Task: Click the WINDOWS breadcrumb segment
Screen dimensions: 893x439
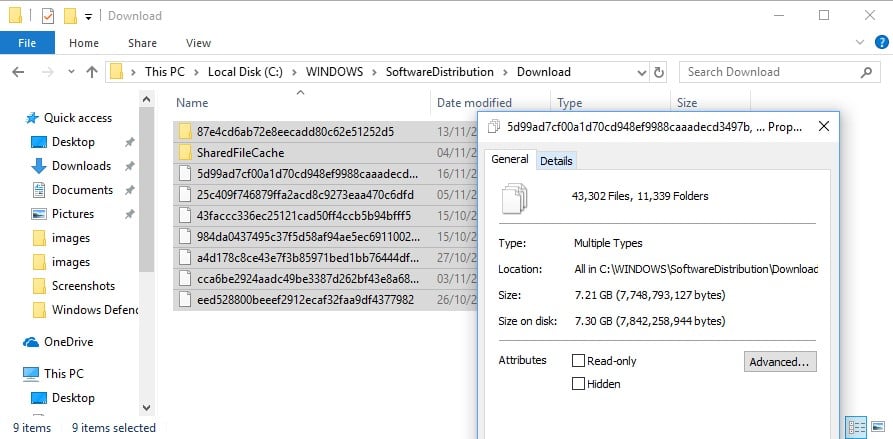Action: 334,72
